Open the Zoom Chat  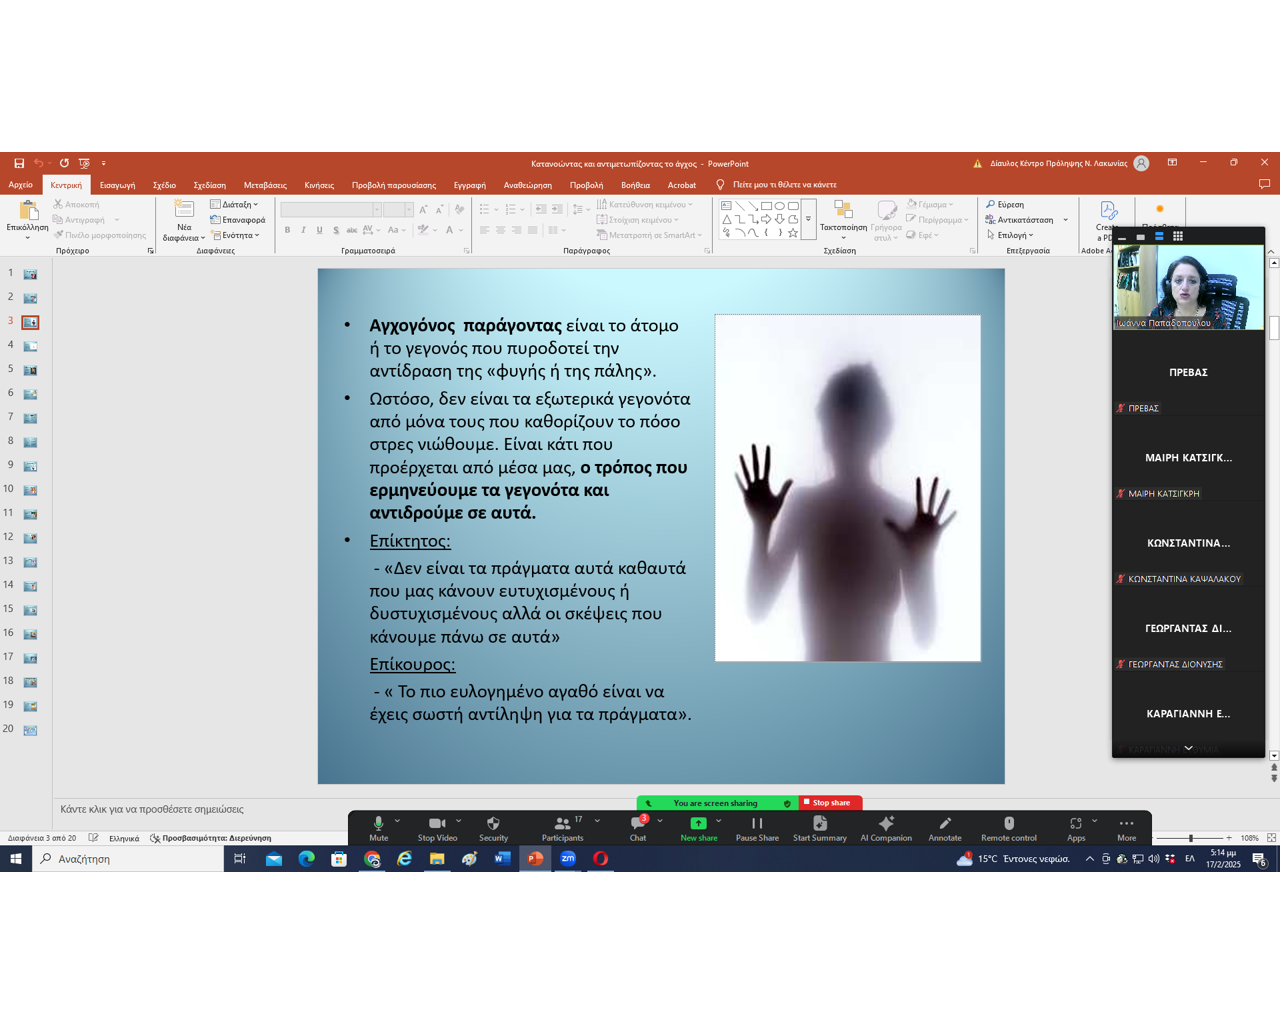click(x=638, y=824)
